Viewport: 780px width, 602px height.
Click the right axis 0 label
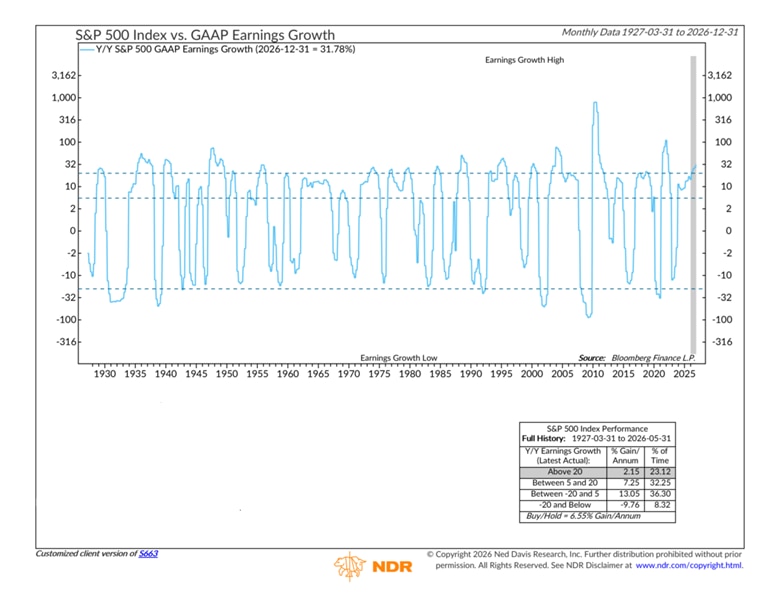729,231
